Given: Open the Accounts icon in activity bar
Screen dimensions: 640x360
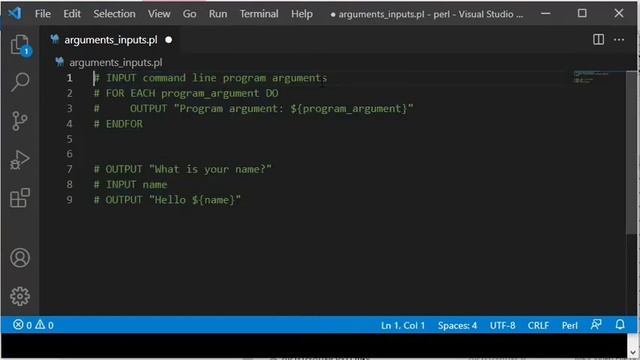Looking at the screenshot, I should [x=20, y=258].
